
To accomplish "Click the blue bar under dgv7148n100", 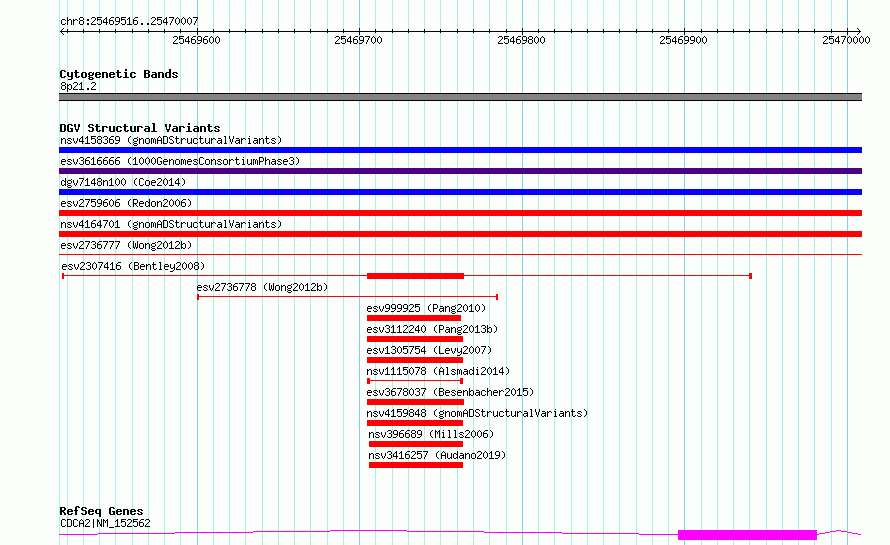I will 460,192.
